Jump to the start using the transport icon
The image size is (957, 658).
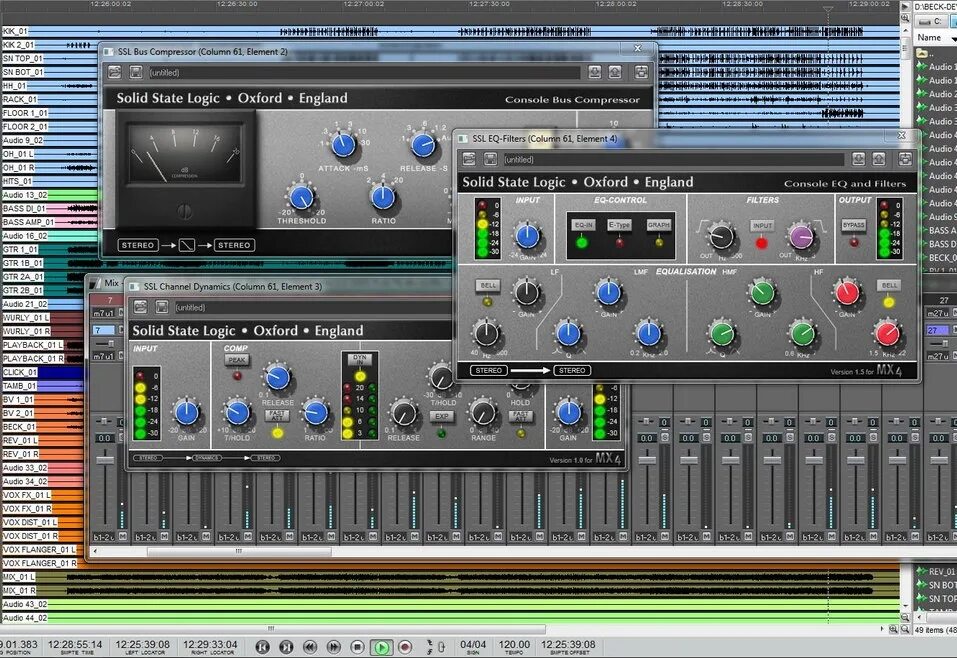262,647
